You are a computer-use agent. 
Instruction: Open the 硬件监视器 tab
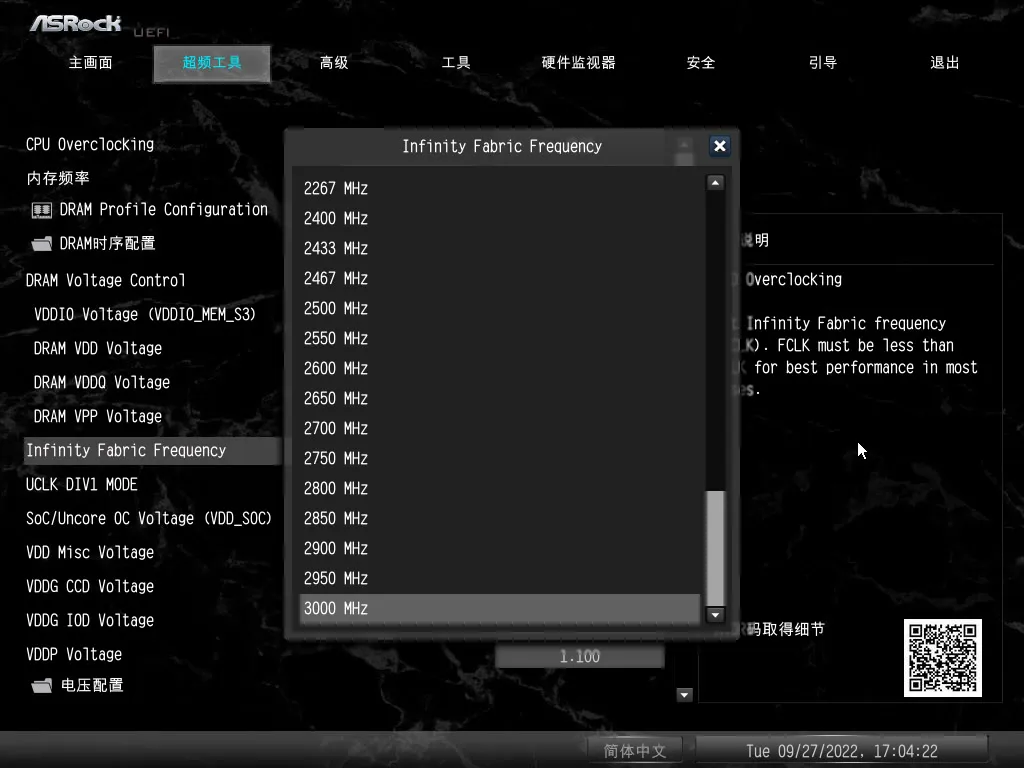click(x=578, y=63)
